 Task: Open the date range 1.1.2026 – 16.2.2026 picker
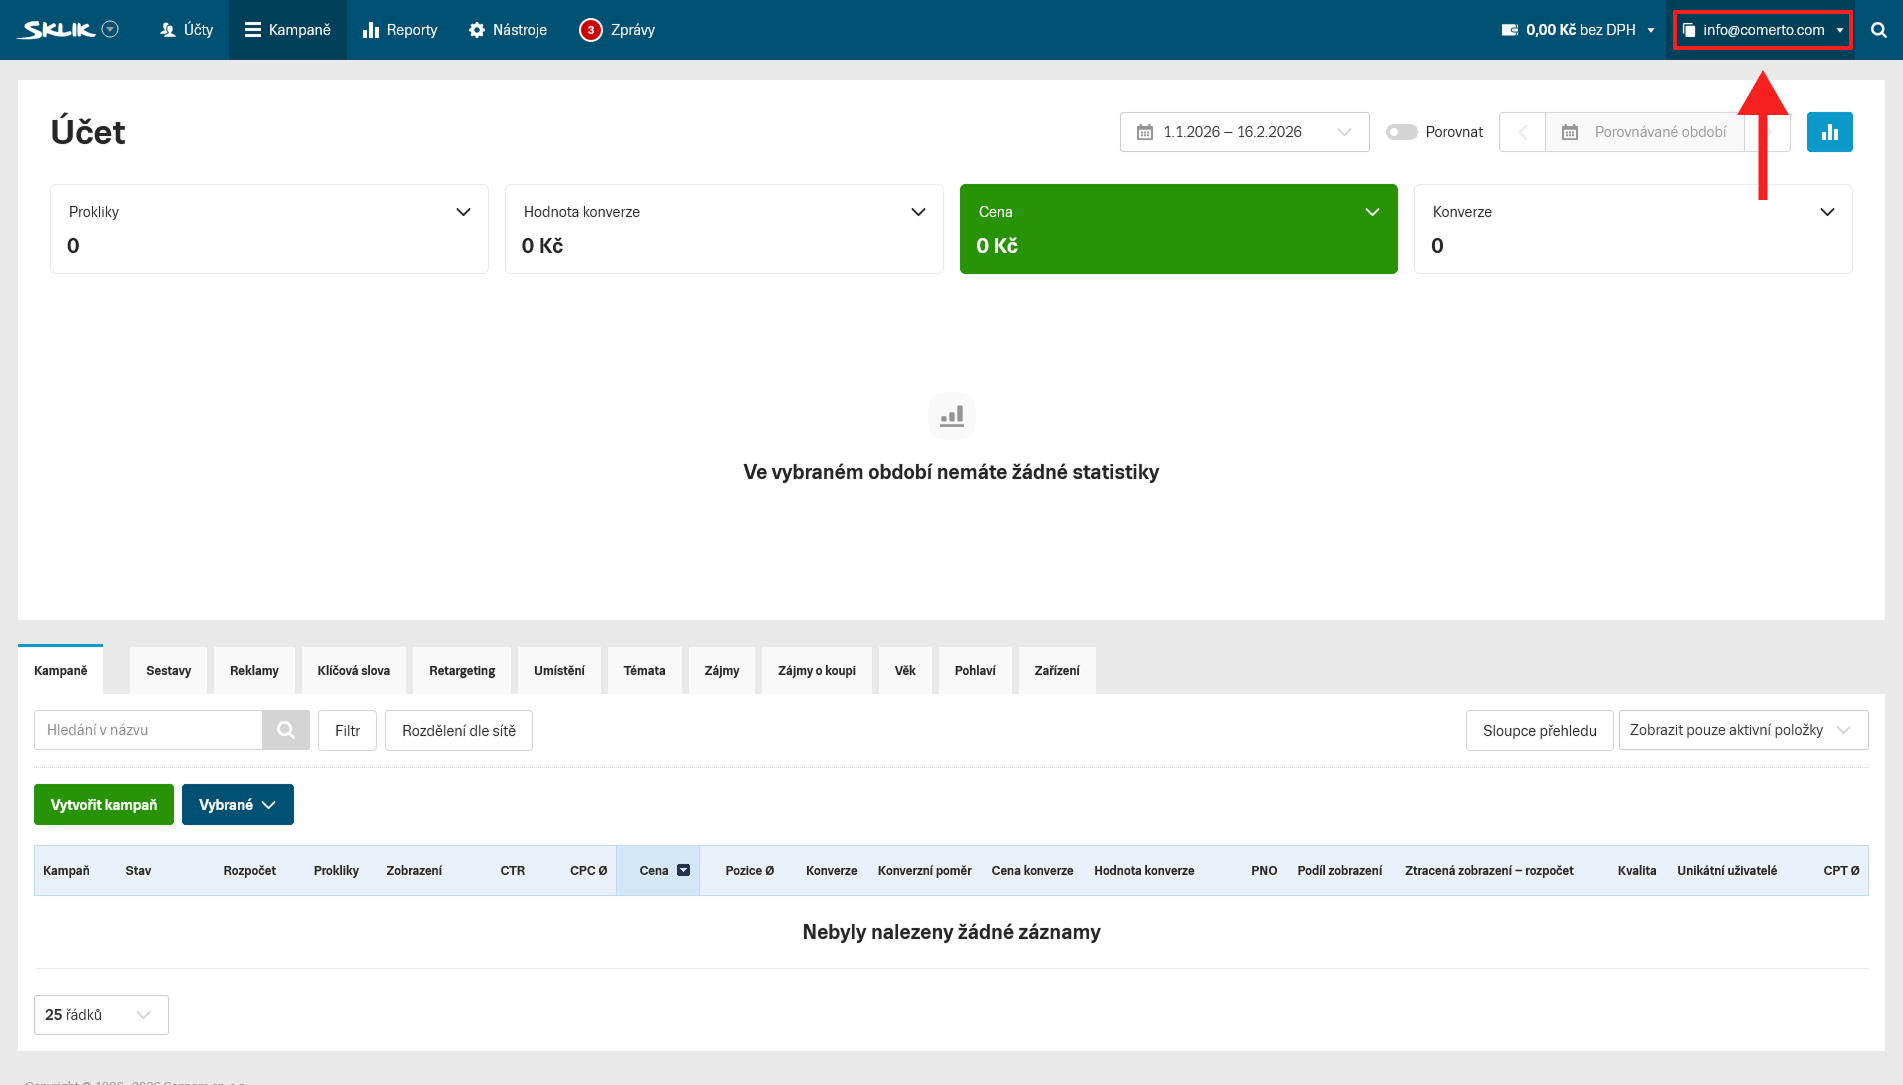(1244, 132)
